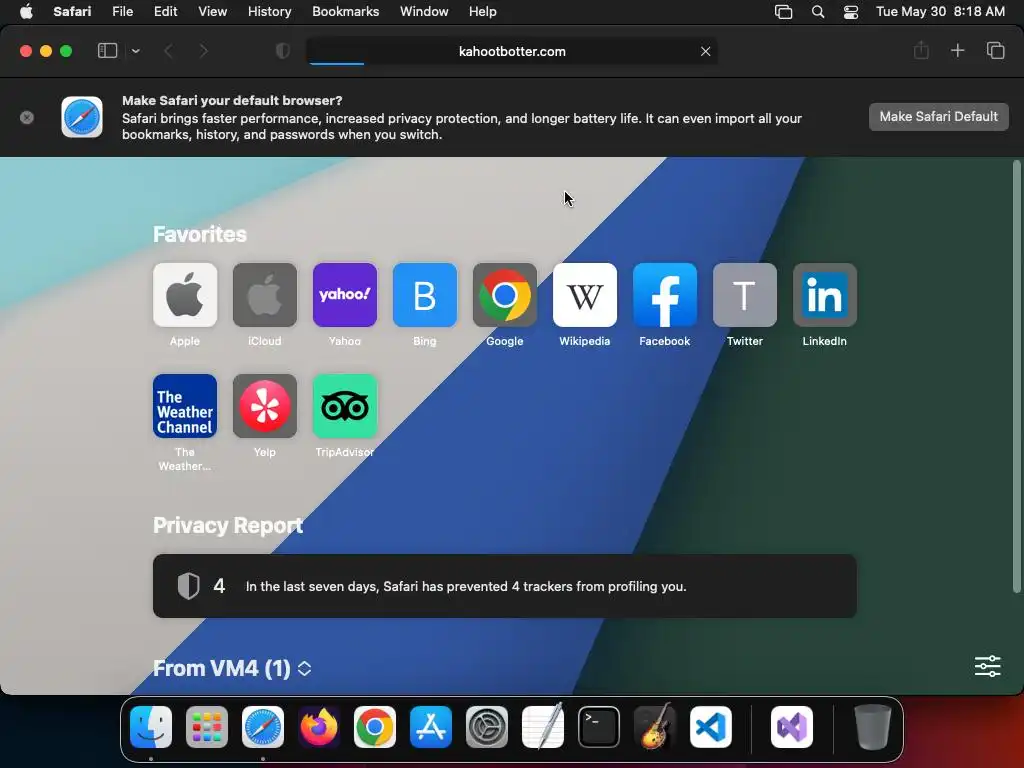This screenshot has height=768, width=1024.
Task: Open Launchpad from the Dock
Action: [207, 727]
